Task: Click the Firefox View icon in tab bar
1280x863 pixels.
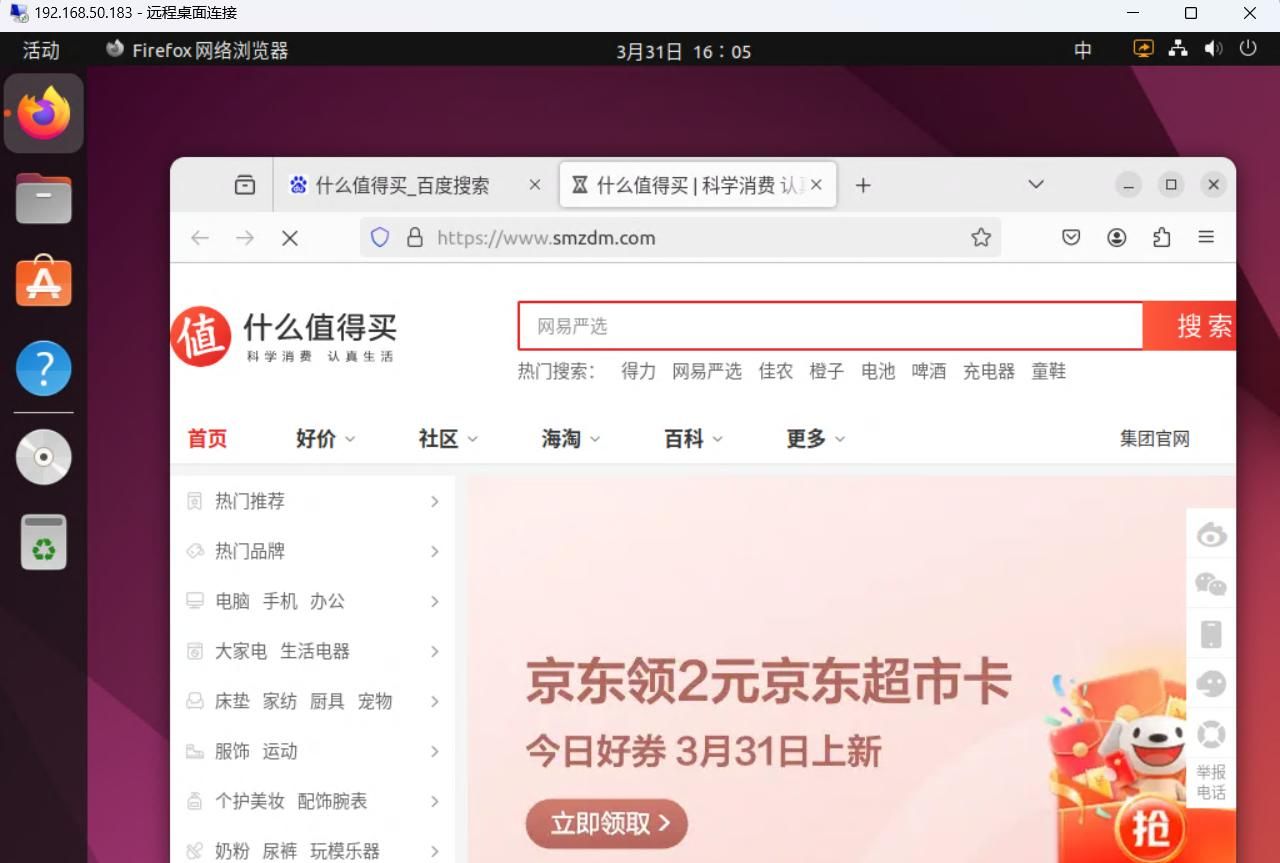Action: coord(245,185)
